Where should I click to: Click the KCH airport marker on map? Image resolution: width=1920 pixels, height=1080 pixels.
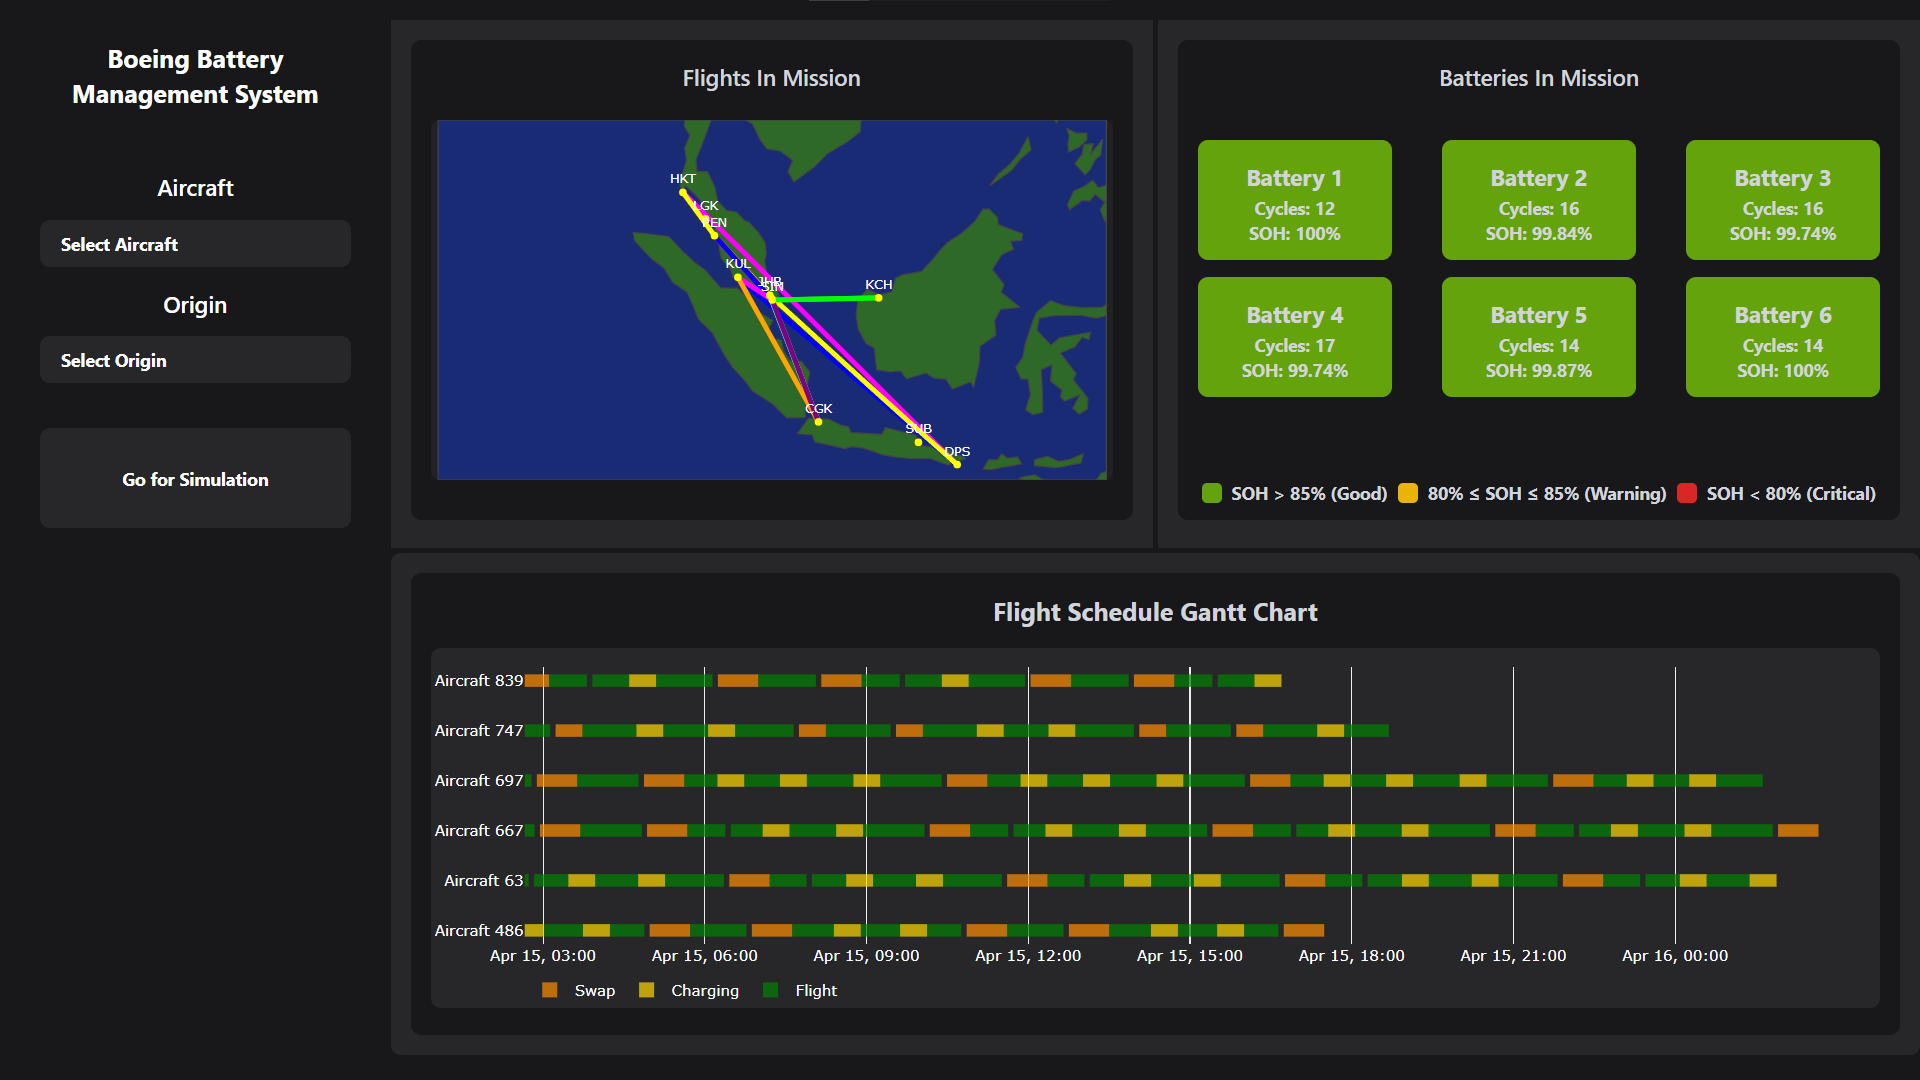point(878,298)
